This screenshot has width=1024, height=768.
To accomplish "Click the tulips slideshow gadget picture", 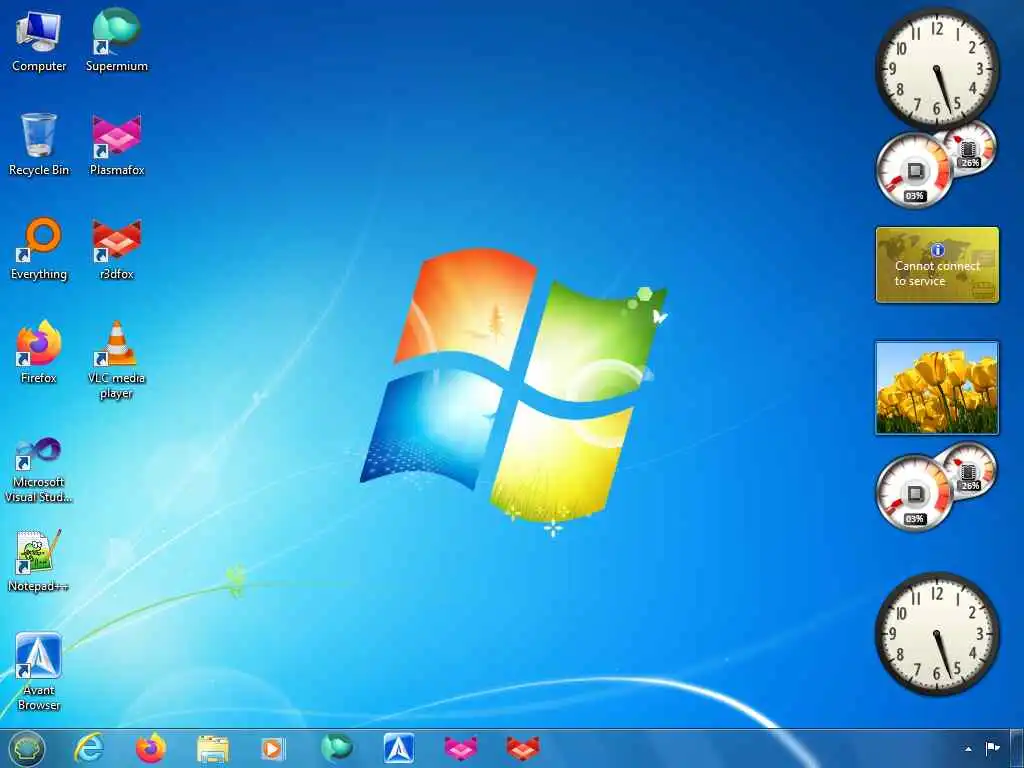I will point(937,388).
